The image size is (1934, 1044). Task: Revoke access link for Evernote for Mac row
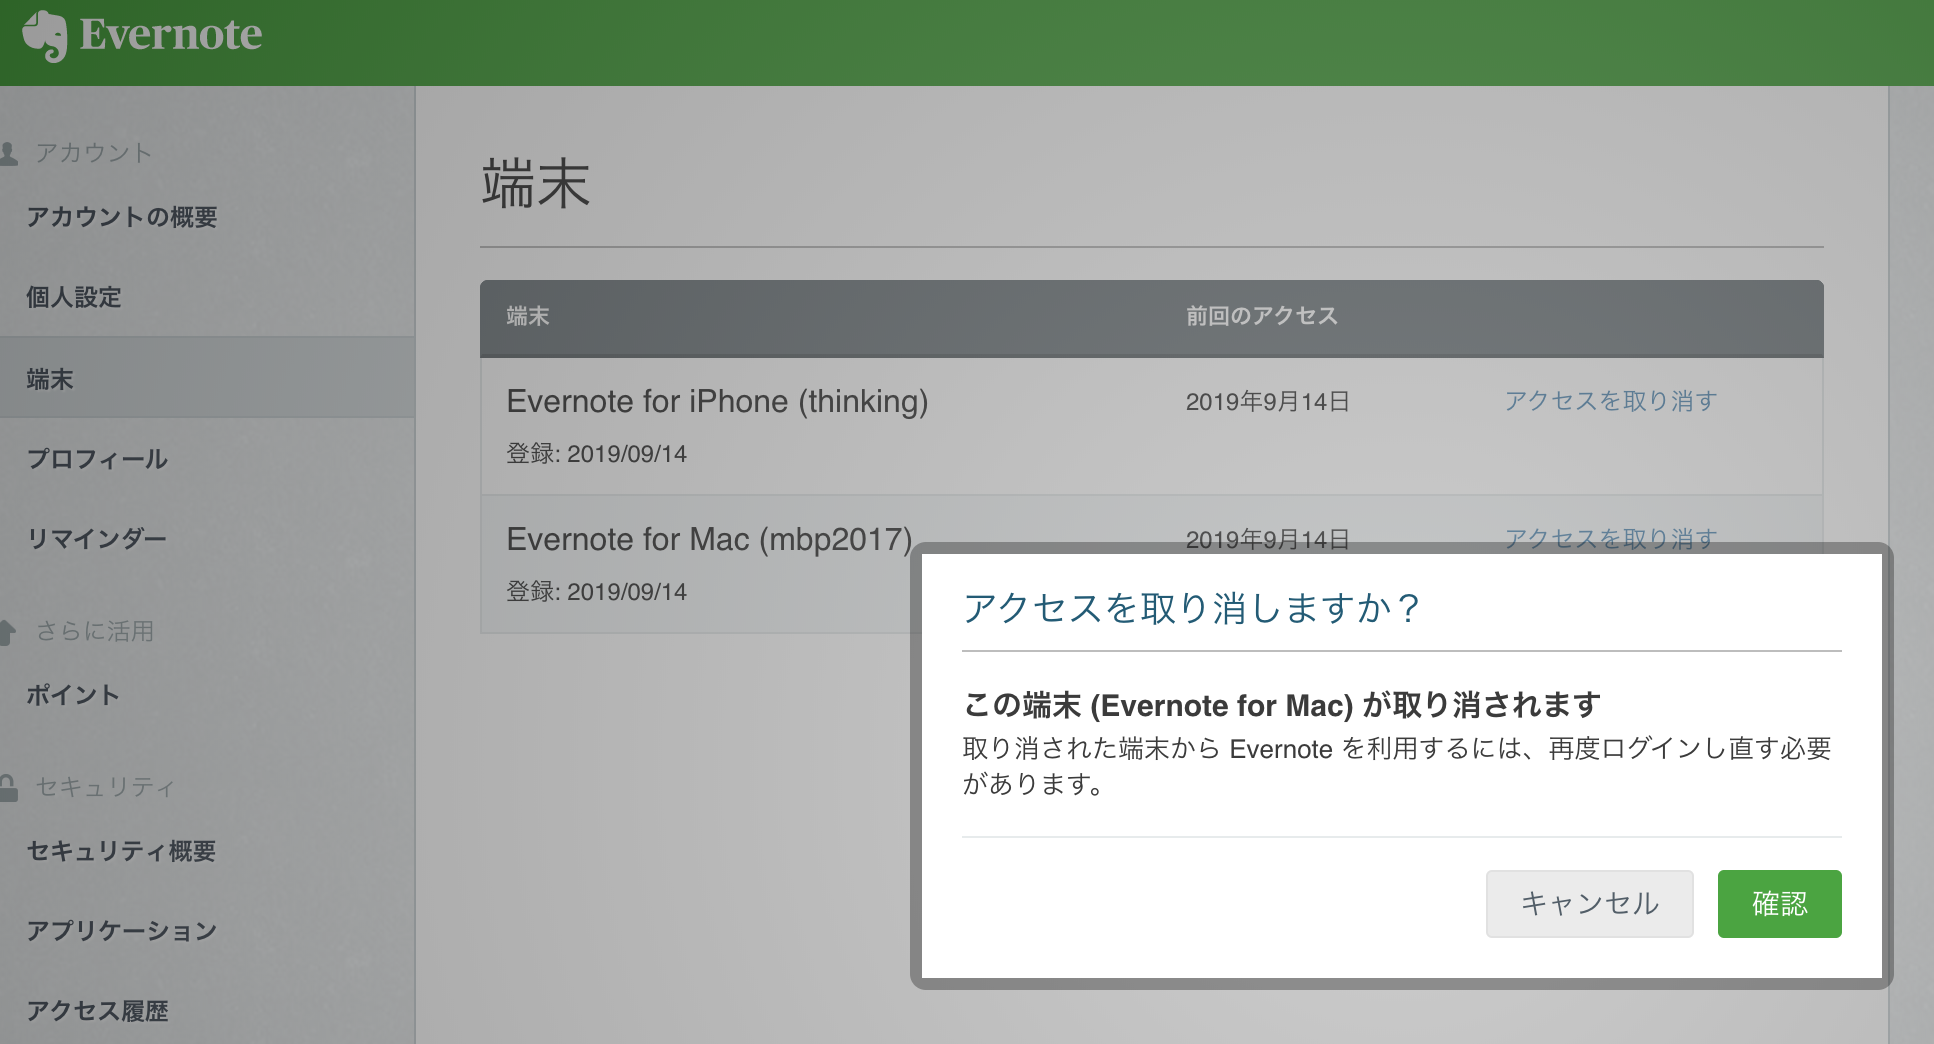click(x=1611, y=537)
